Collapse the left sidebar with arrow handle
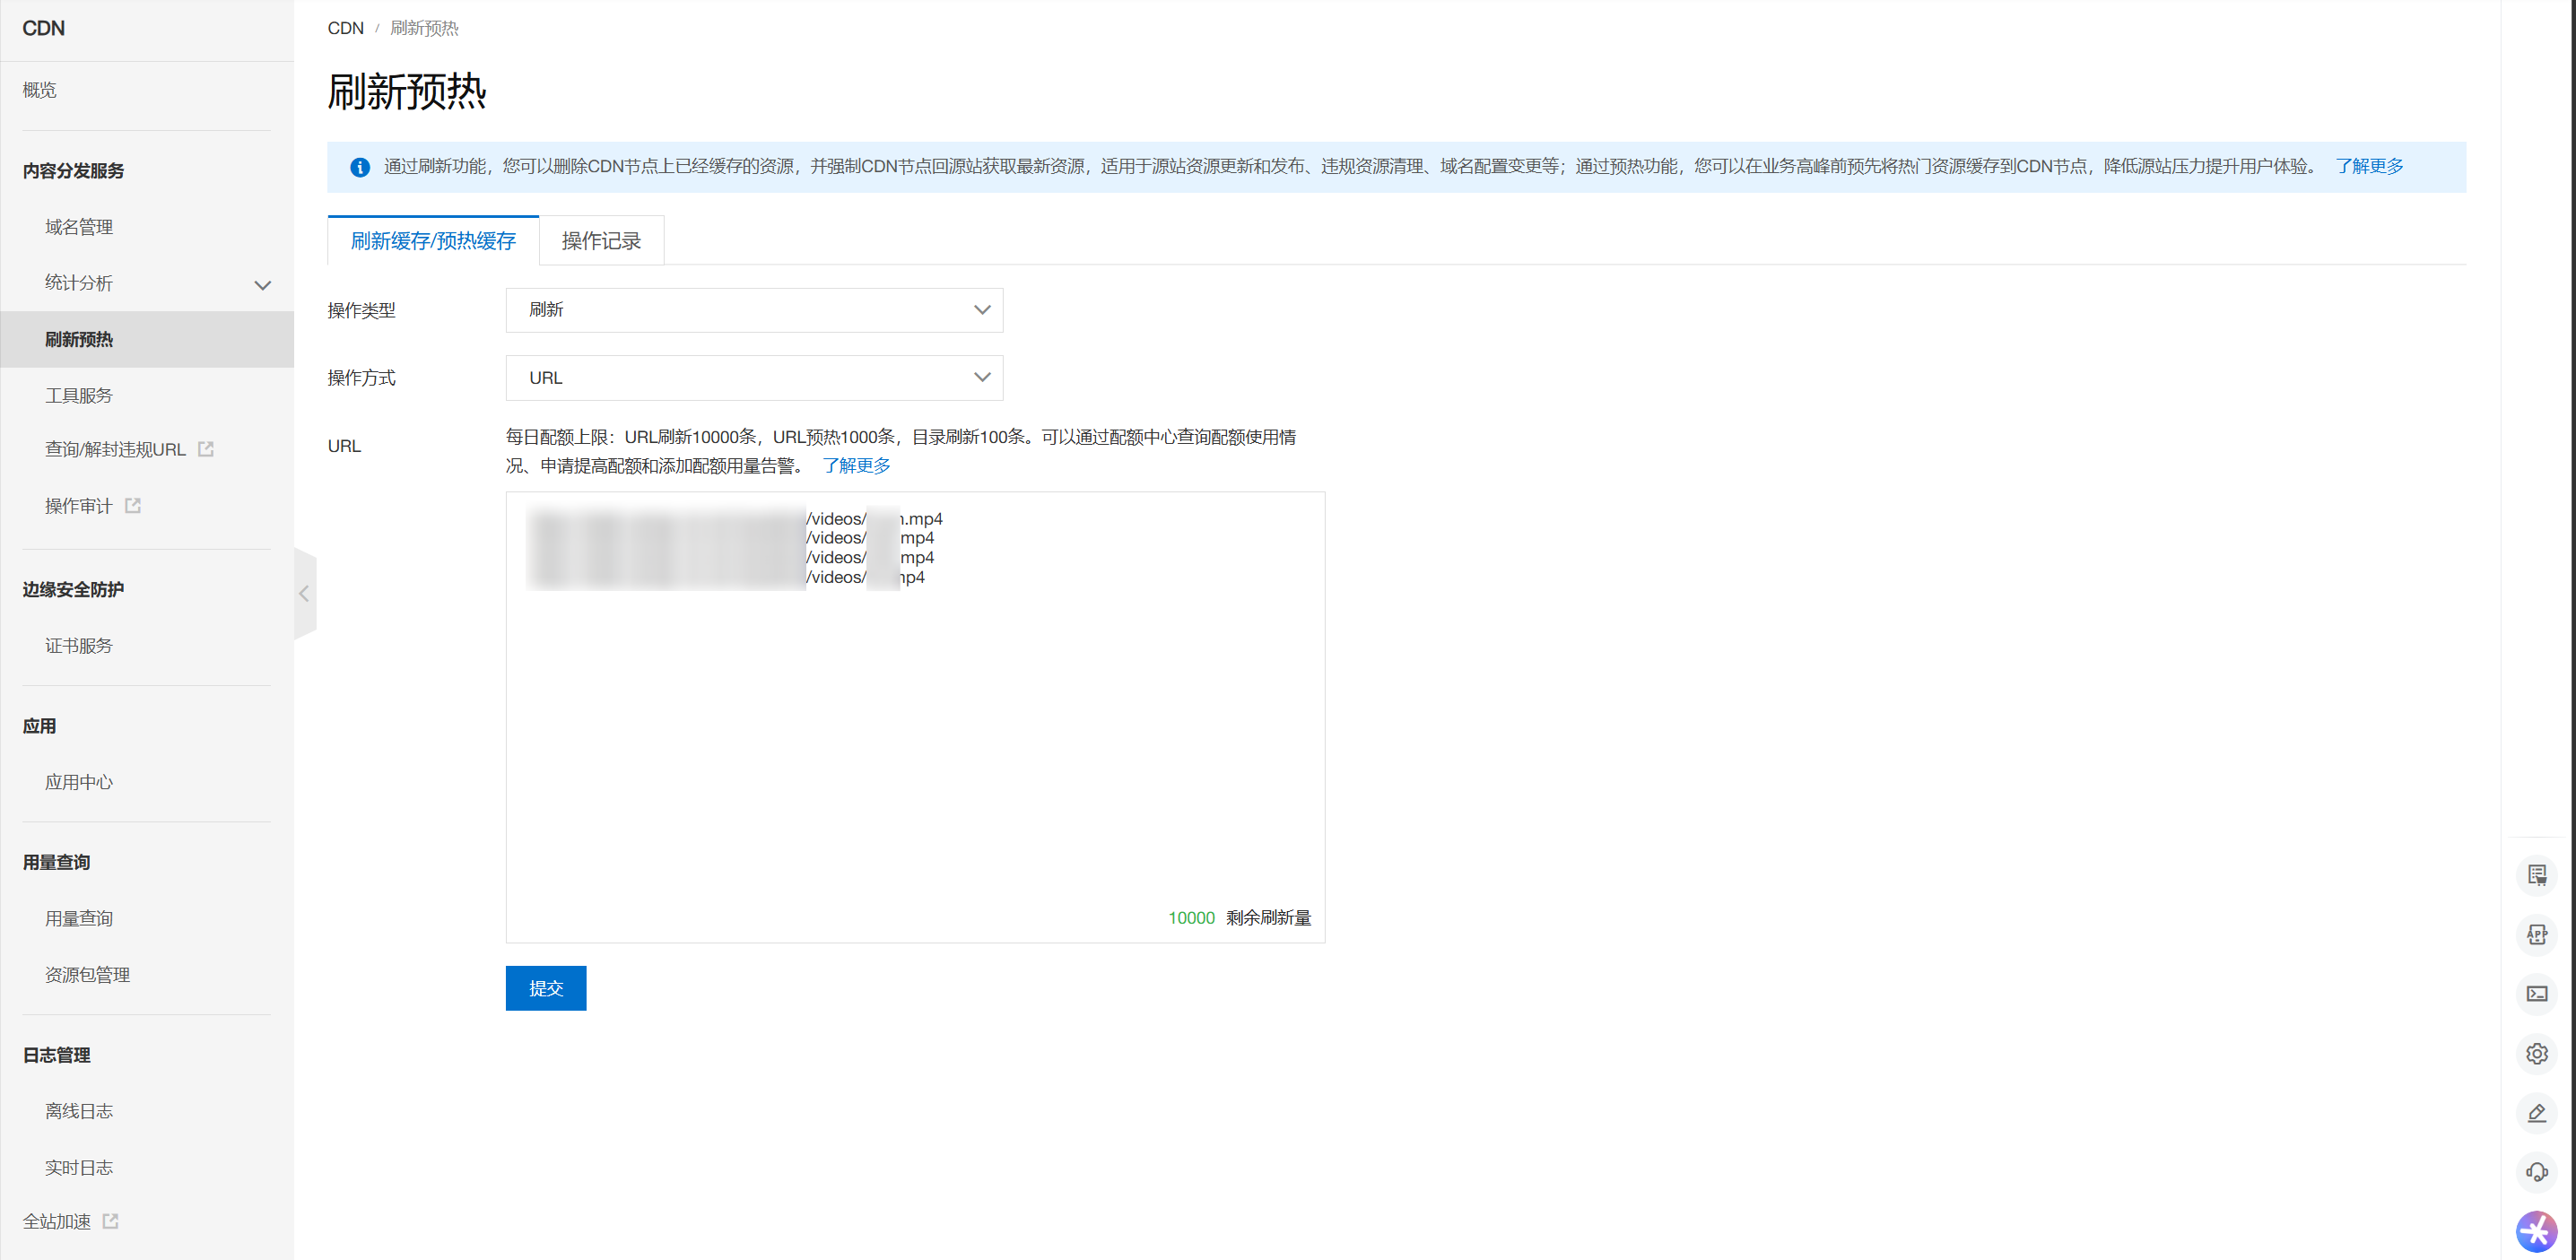 pyautogui.click(x=304, y=593)
